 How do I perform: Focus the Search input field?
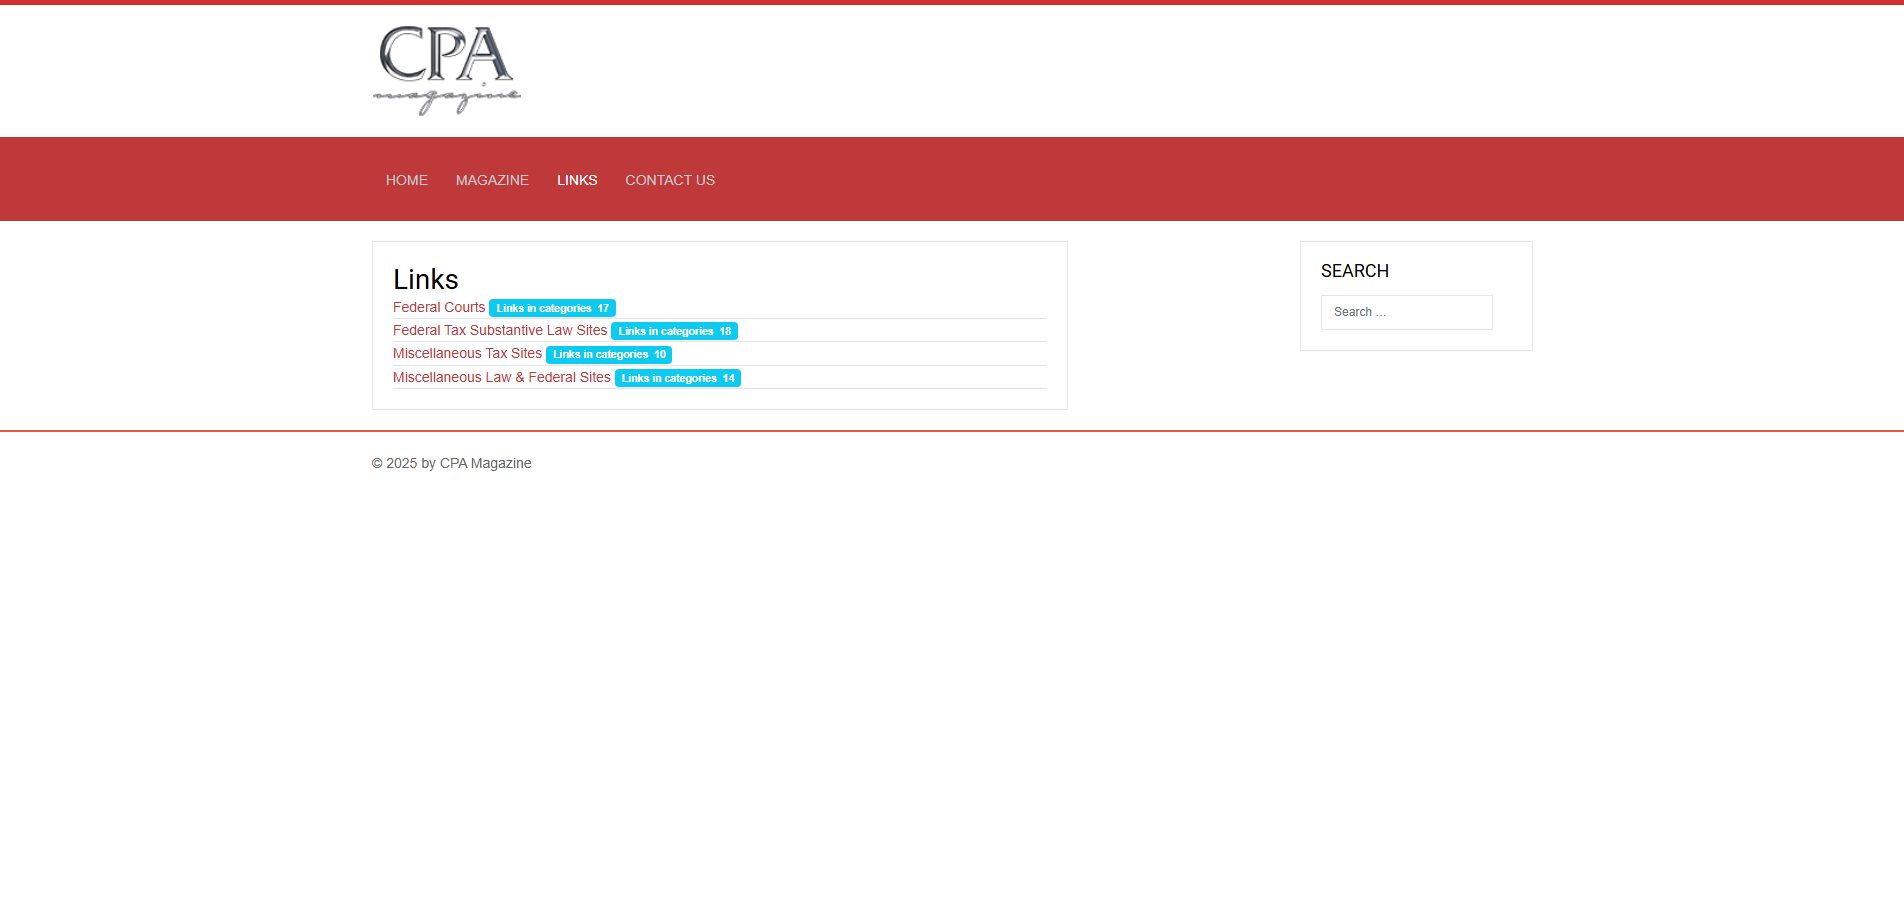pyautogui.click(x=1406, y=312)
